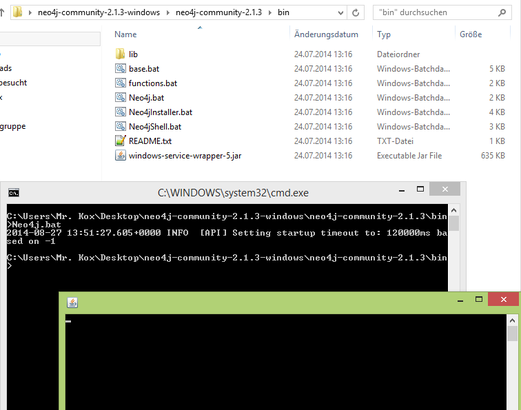This screenshot has width=521, height=410.
Task: Select the file name "functions.bat"
Action: coord(153,83)
